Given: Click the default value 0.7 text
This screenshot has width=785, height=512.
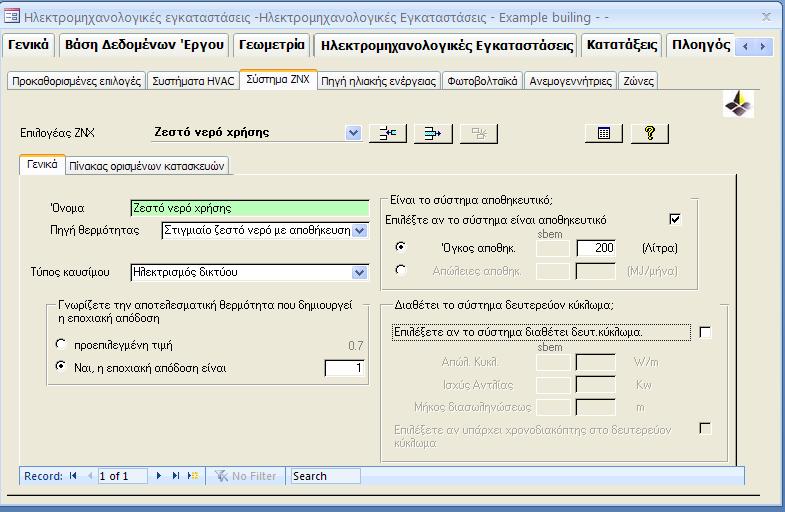Looking at the screenshot, I should pyautogui.click(x=355, y=346).
